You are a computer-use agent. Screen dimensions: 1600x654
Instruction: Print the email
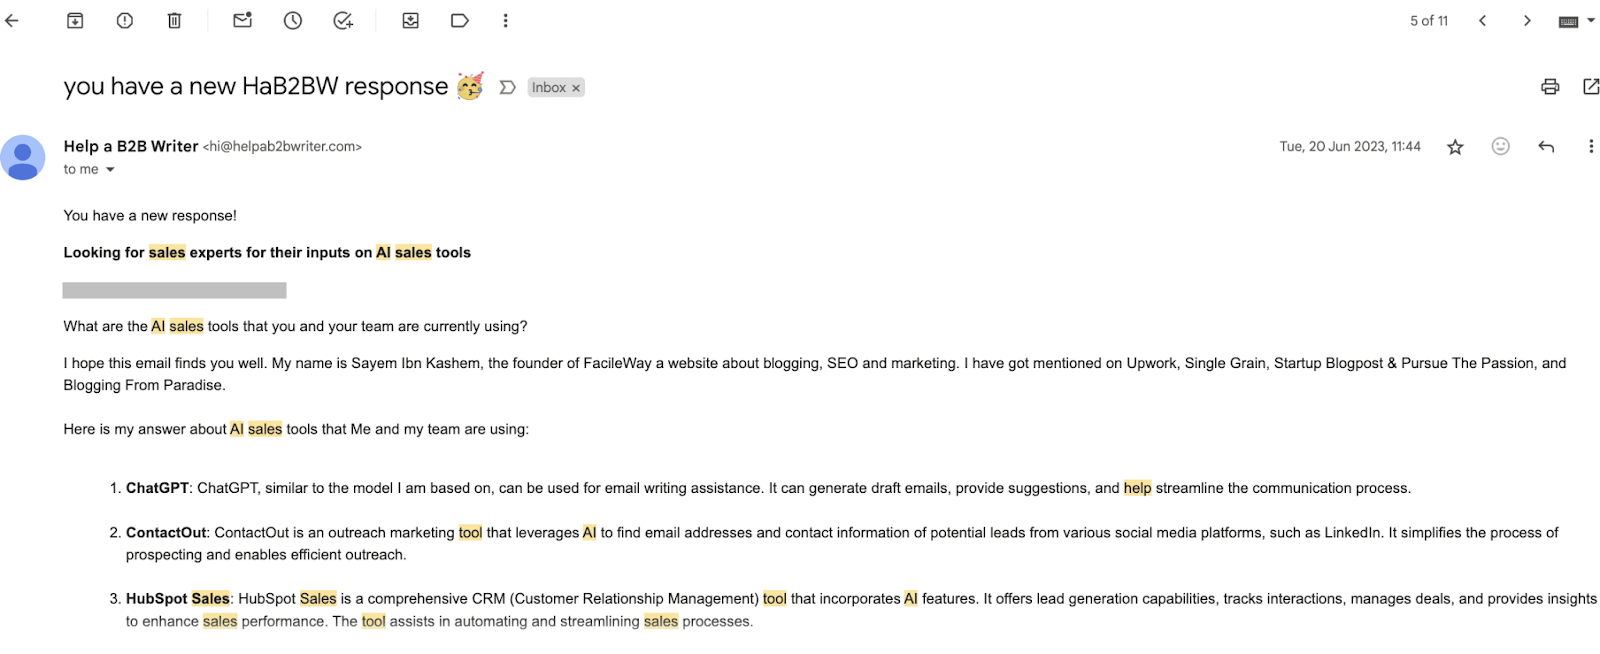click(x=1550, y=86)
